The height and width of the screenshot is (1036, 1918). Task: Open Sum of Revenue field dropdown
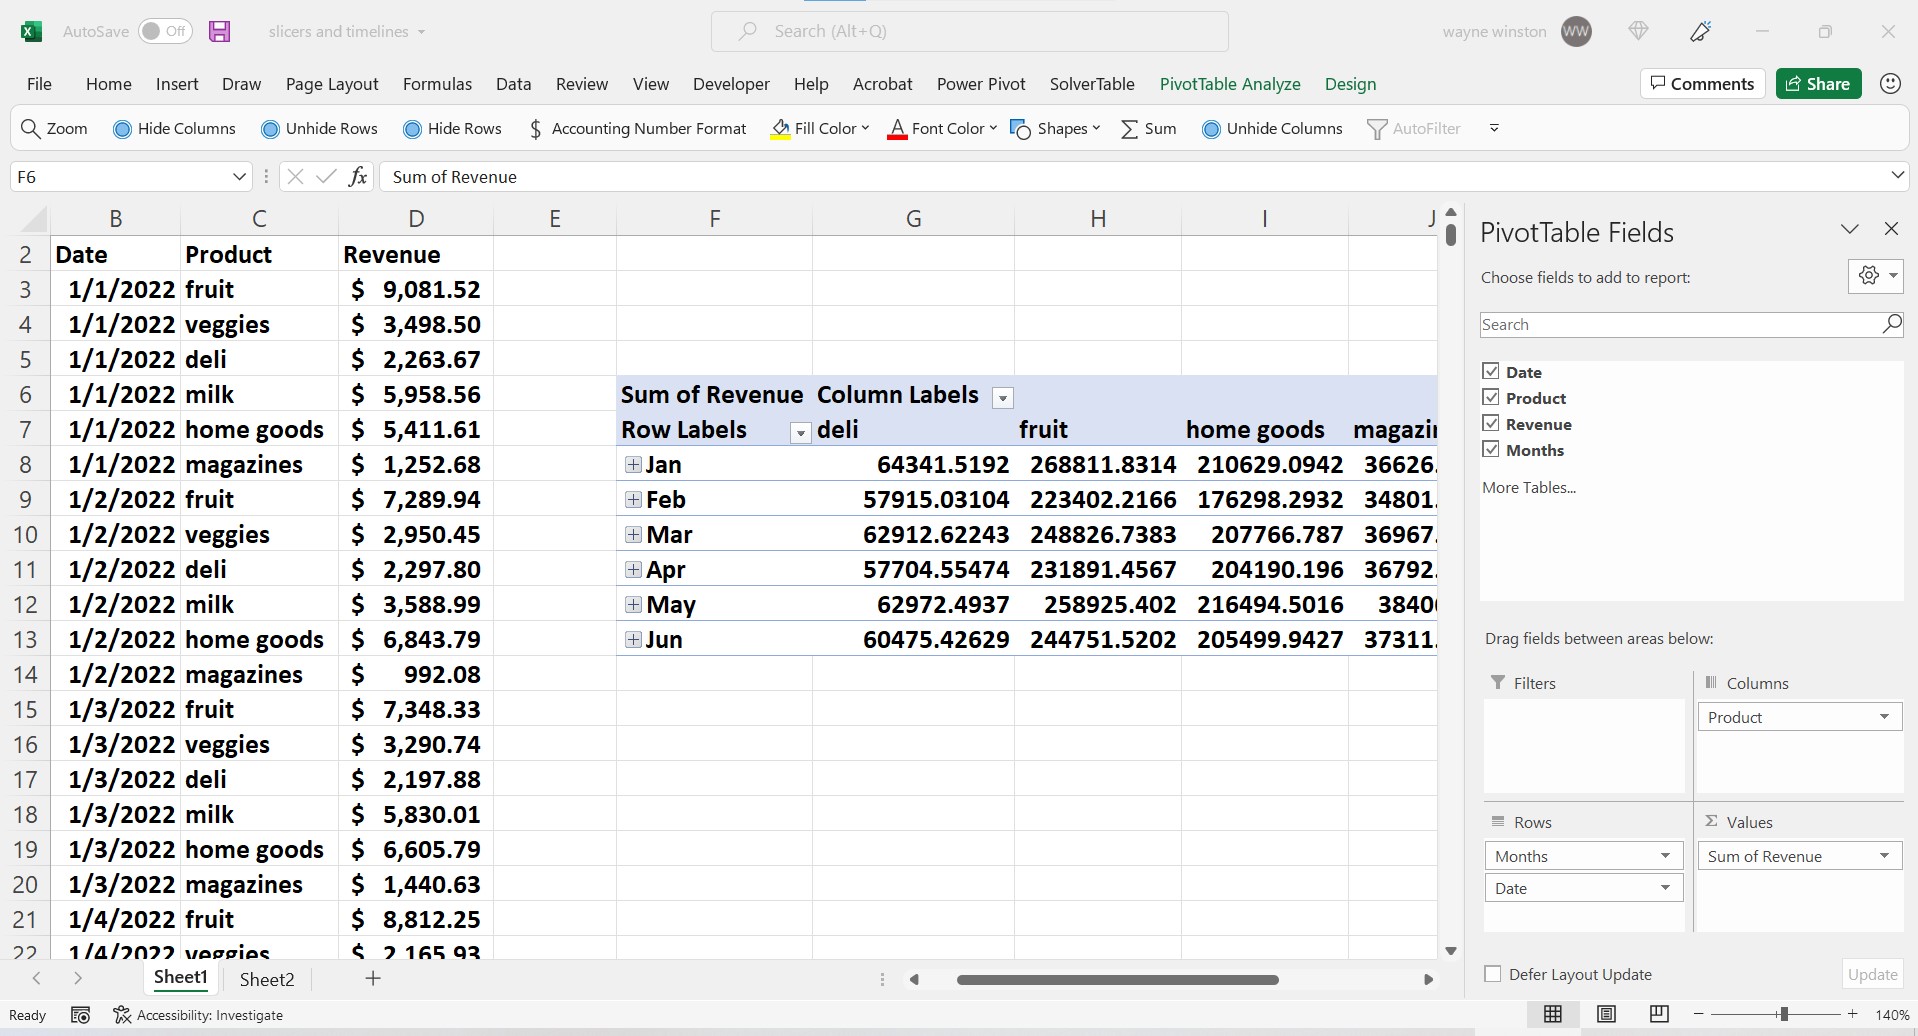click(1883, 856)
